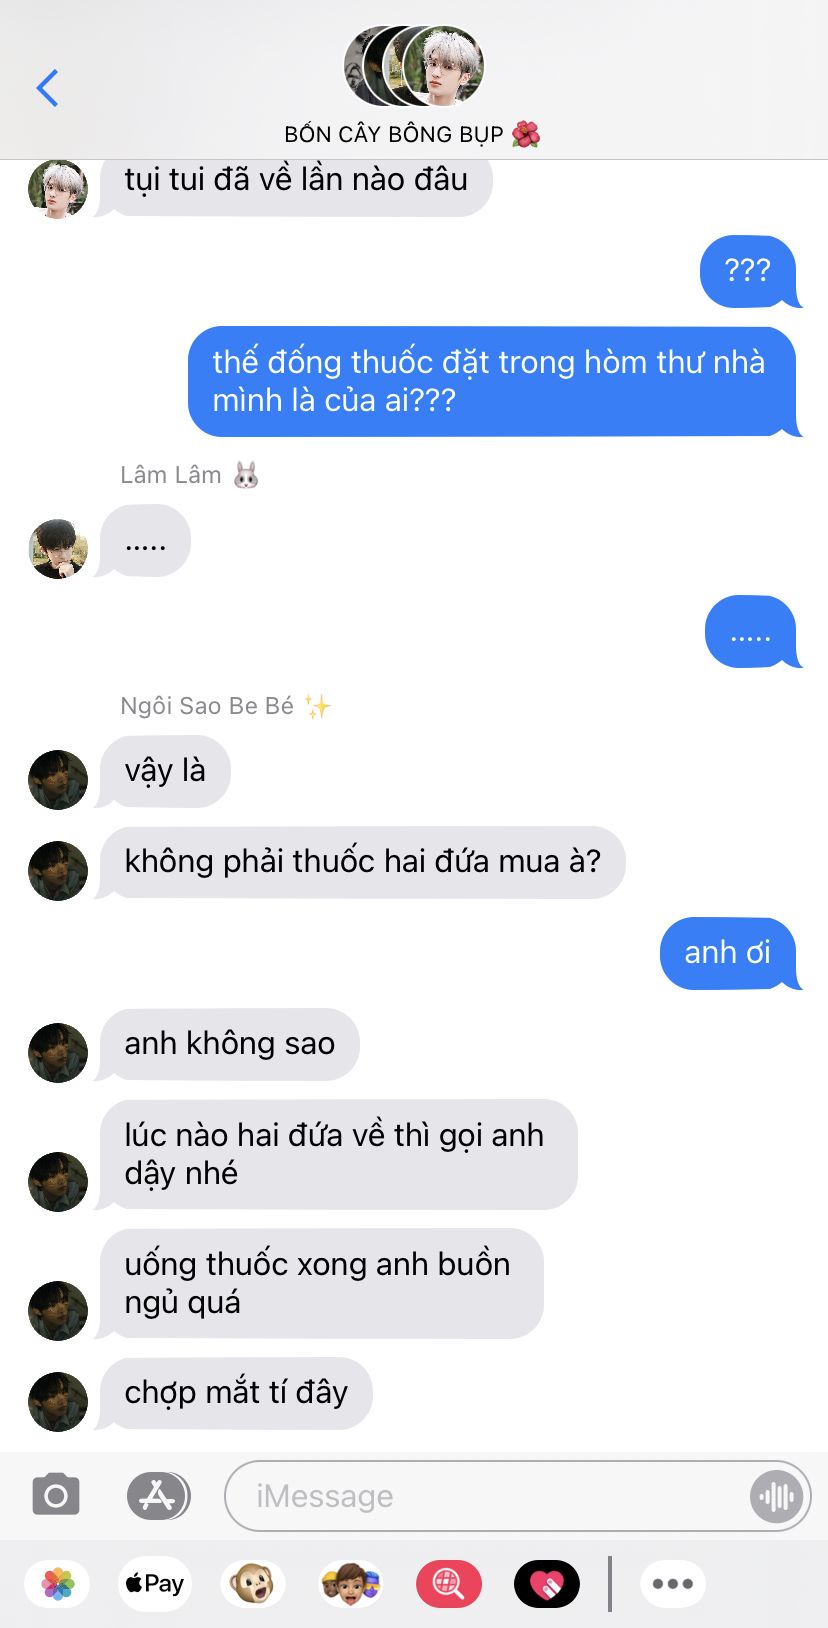Screen dimensions: 828x1628
Task: Tap the message 'không phải thuốc hai đứa mua à?'
Action: click(x=362, y=862)
